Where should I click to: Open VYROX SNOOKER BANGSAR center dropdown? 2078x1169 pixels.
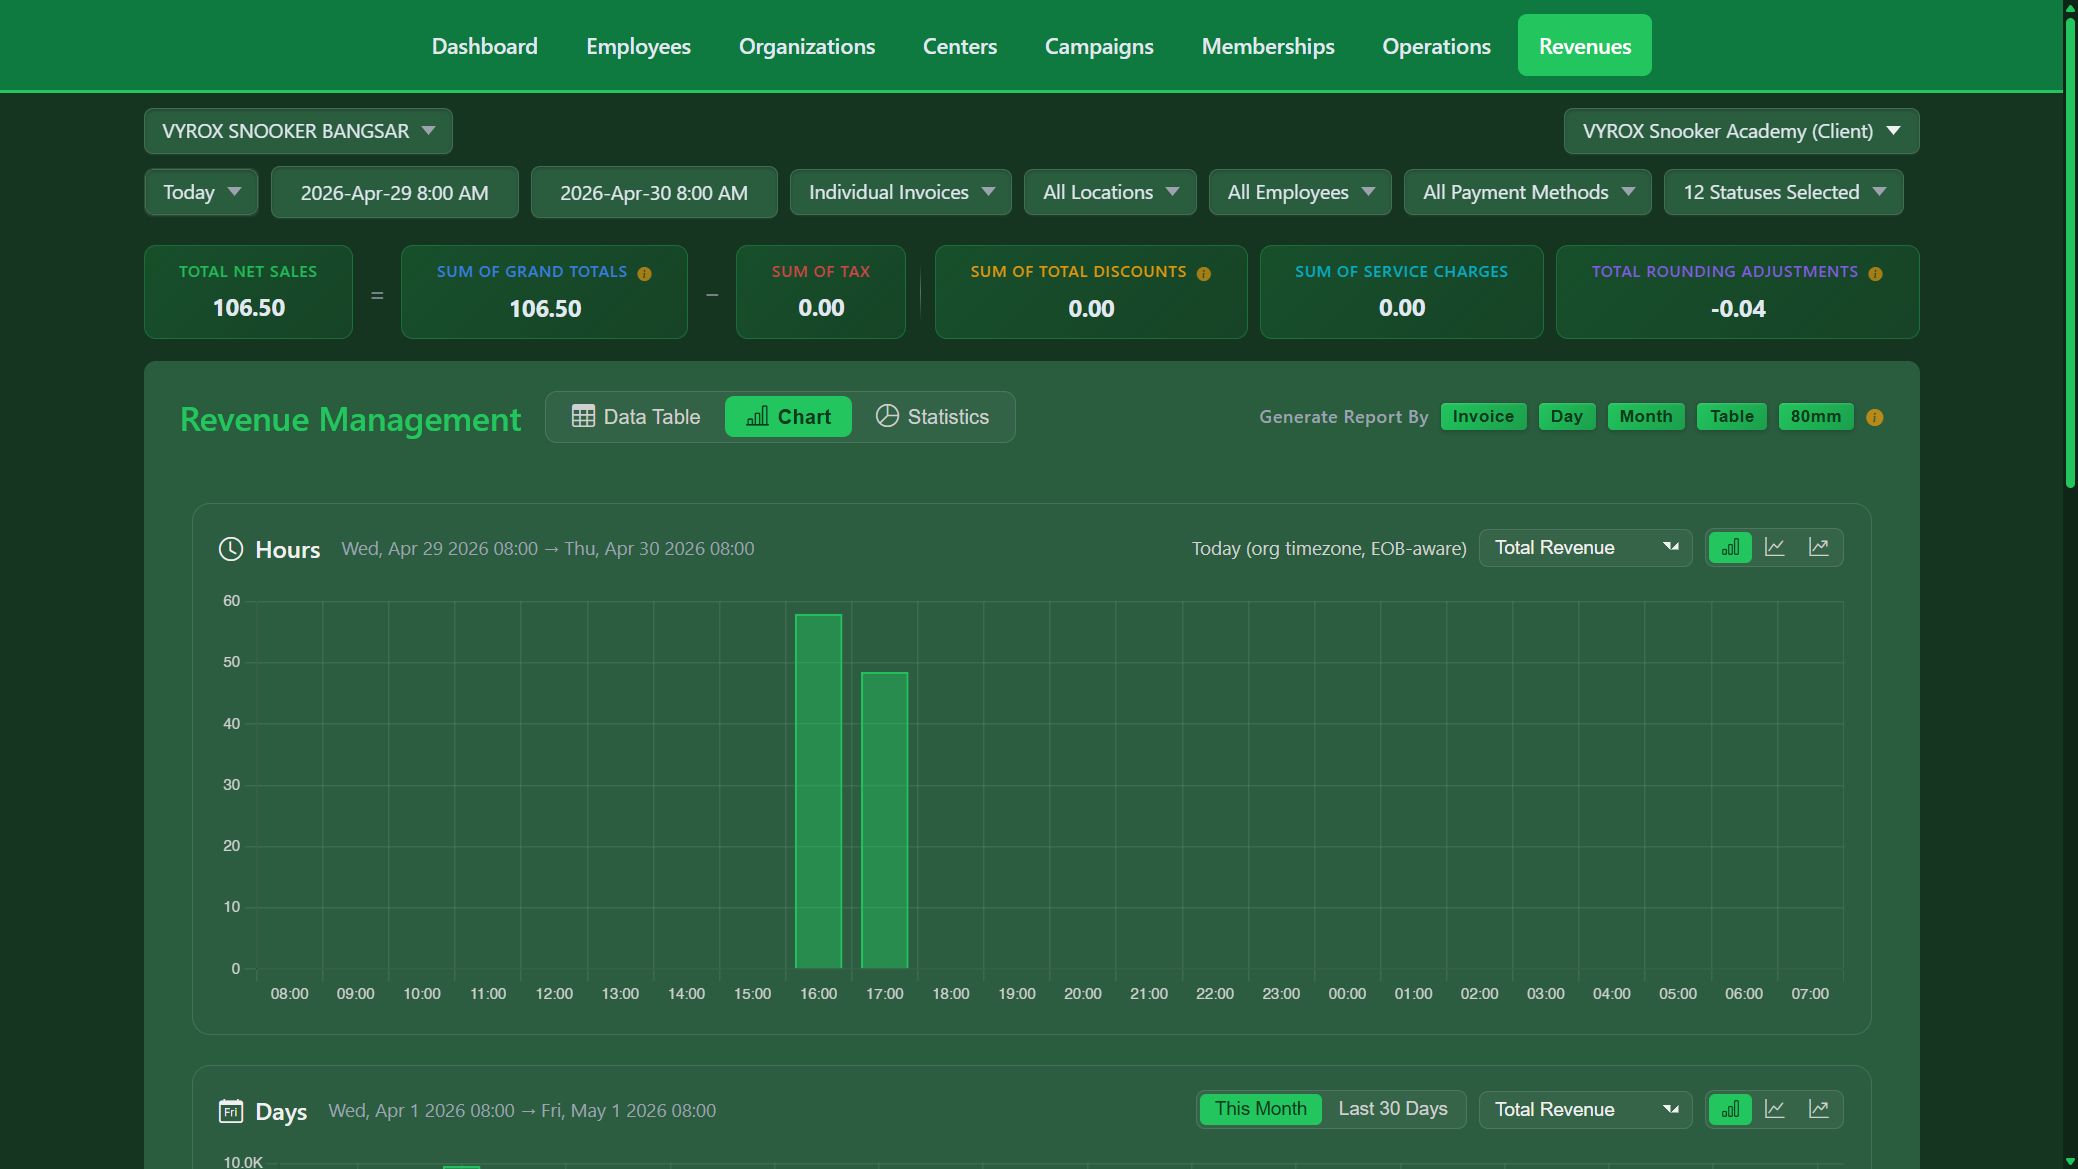(298, 131)
